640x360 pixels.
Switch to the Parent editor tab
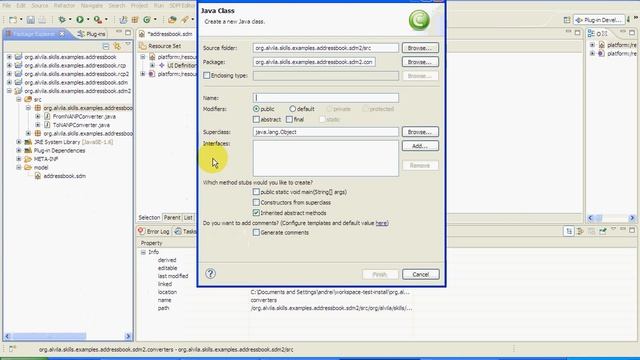(x=172, y=218)
